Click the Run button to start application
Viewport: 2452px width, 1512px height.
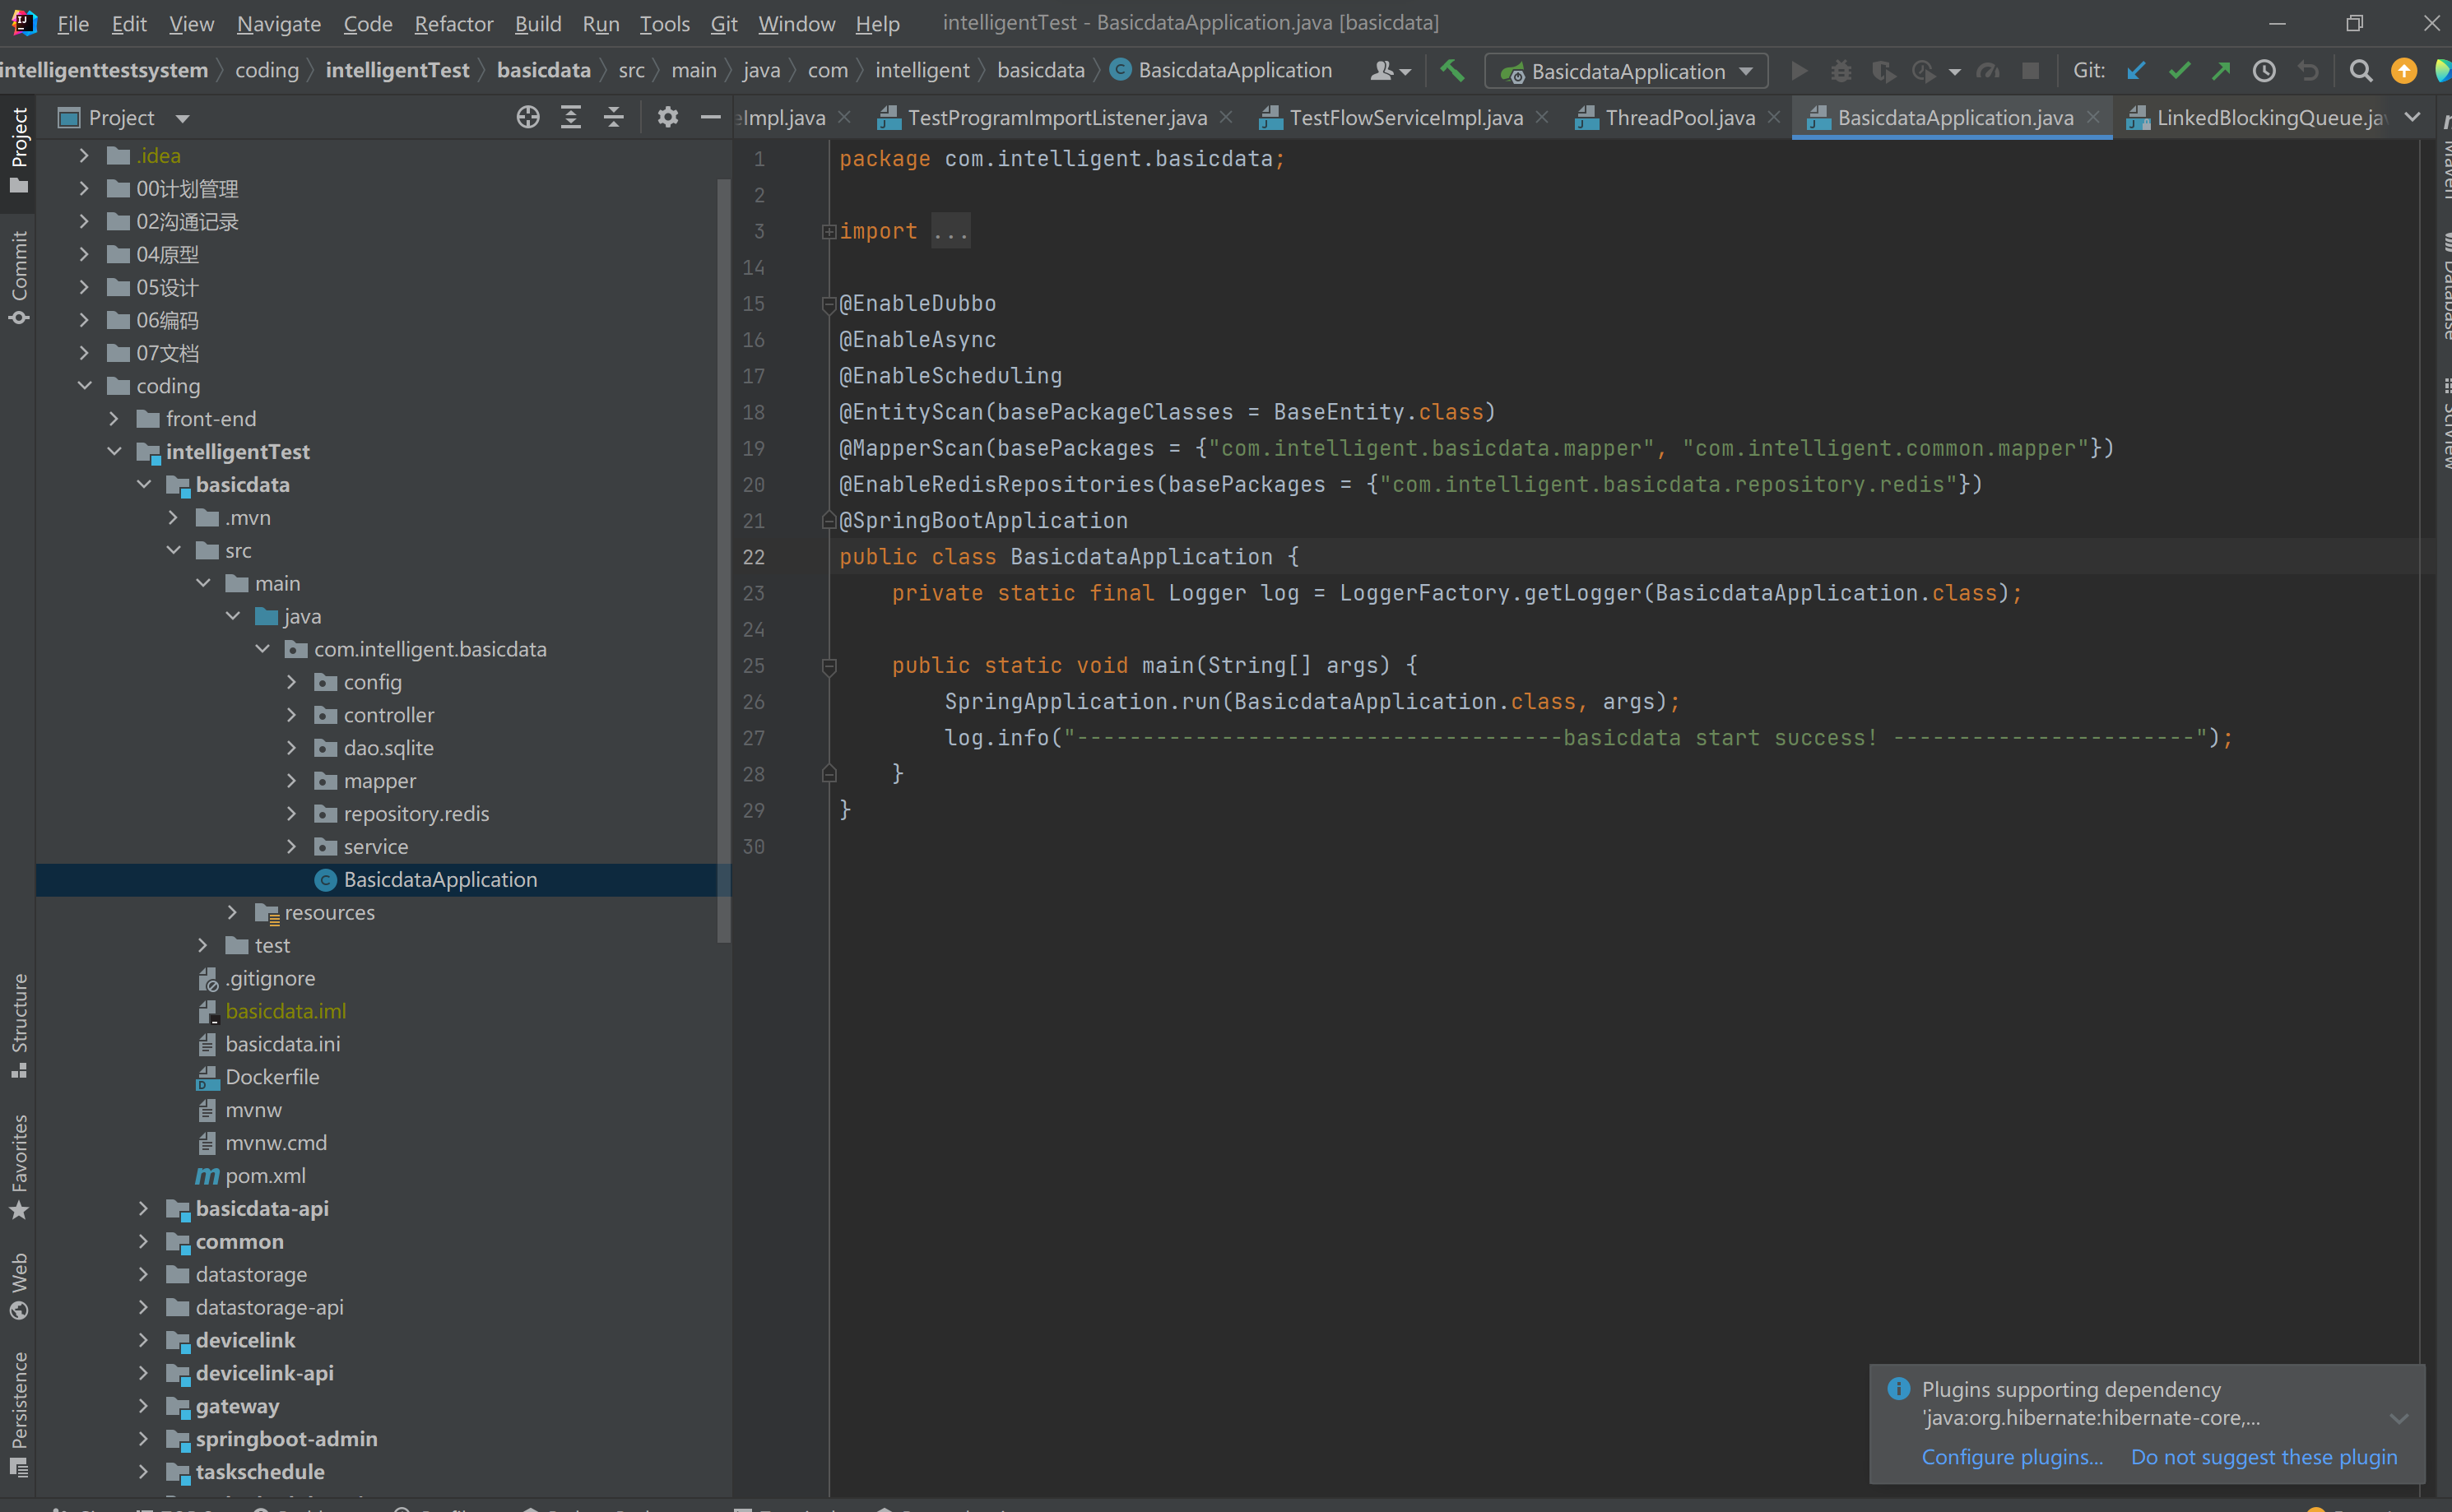1800,72
